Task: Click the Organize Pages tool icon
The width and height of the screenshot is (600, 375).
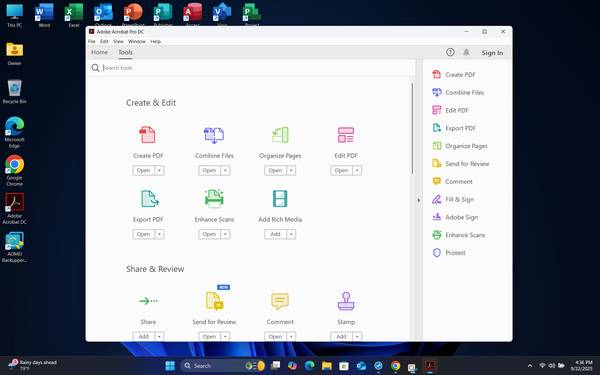Action: [x=280, y=135]
